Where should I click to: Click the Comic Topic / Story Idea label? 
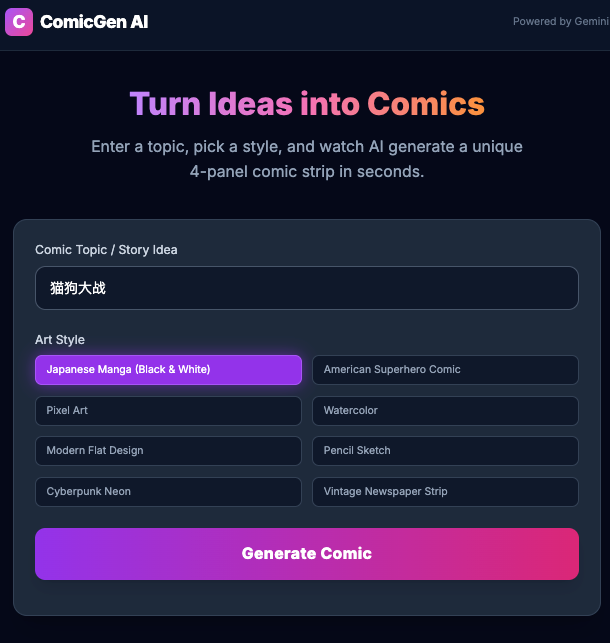(x=106, y=249)
